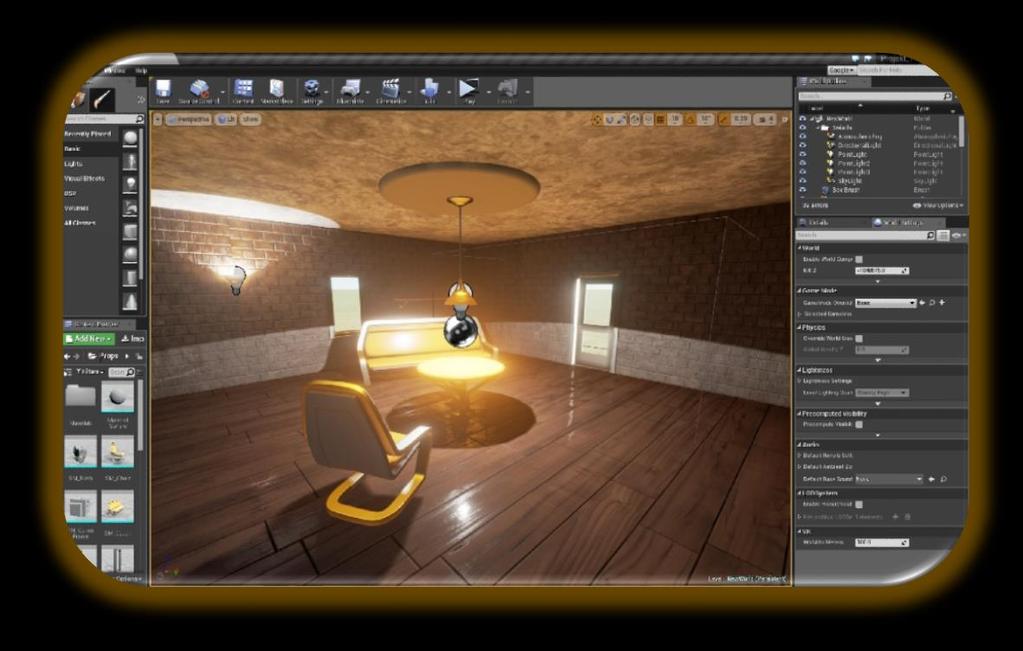This screenshot has height=651, width=1023.
Task: Open the Help menu
Action: click(141, 70)
